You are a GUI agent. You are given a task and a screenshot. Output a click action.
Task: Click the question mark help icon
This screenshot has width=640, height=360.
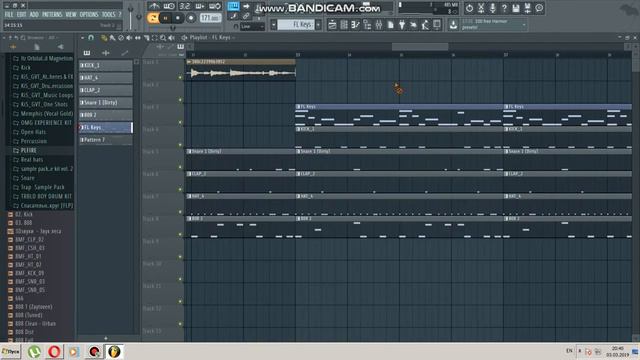(504, 8)
